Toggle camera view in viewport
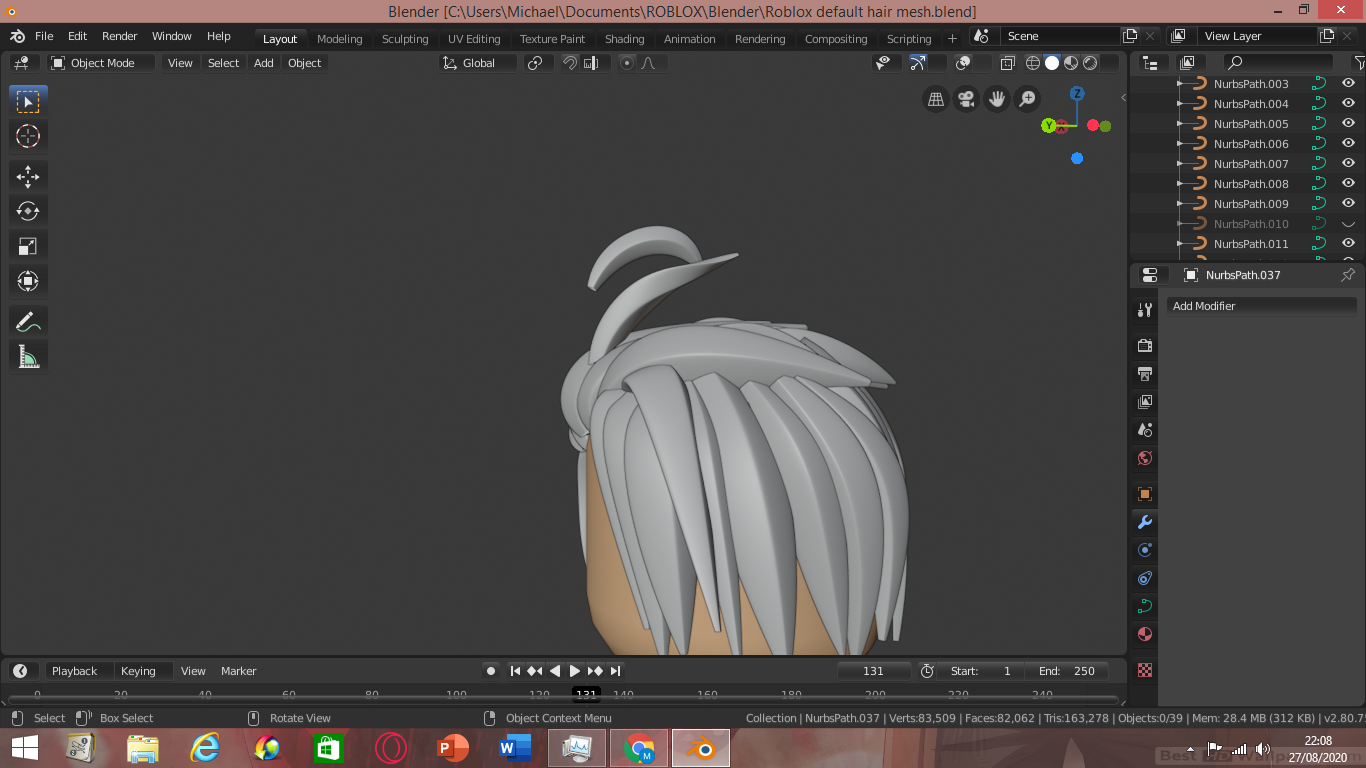The width and height of the screenshot is (1366, 768). 966,99
